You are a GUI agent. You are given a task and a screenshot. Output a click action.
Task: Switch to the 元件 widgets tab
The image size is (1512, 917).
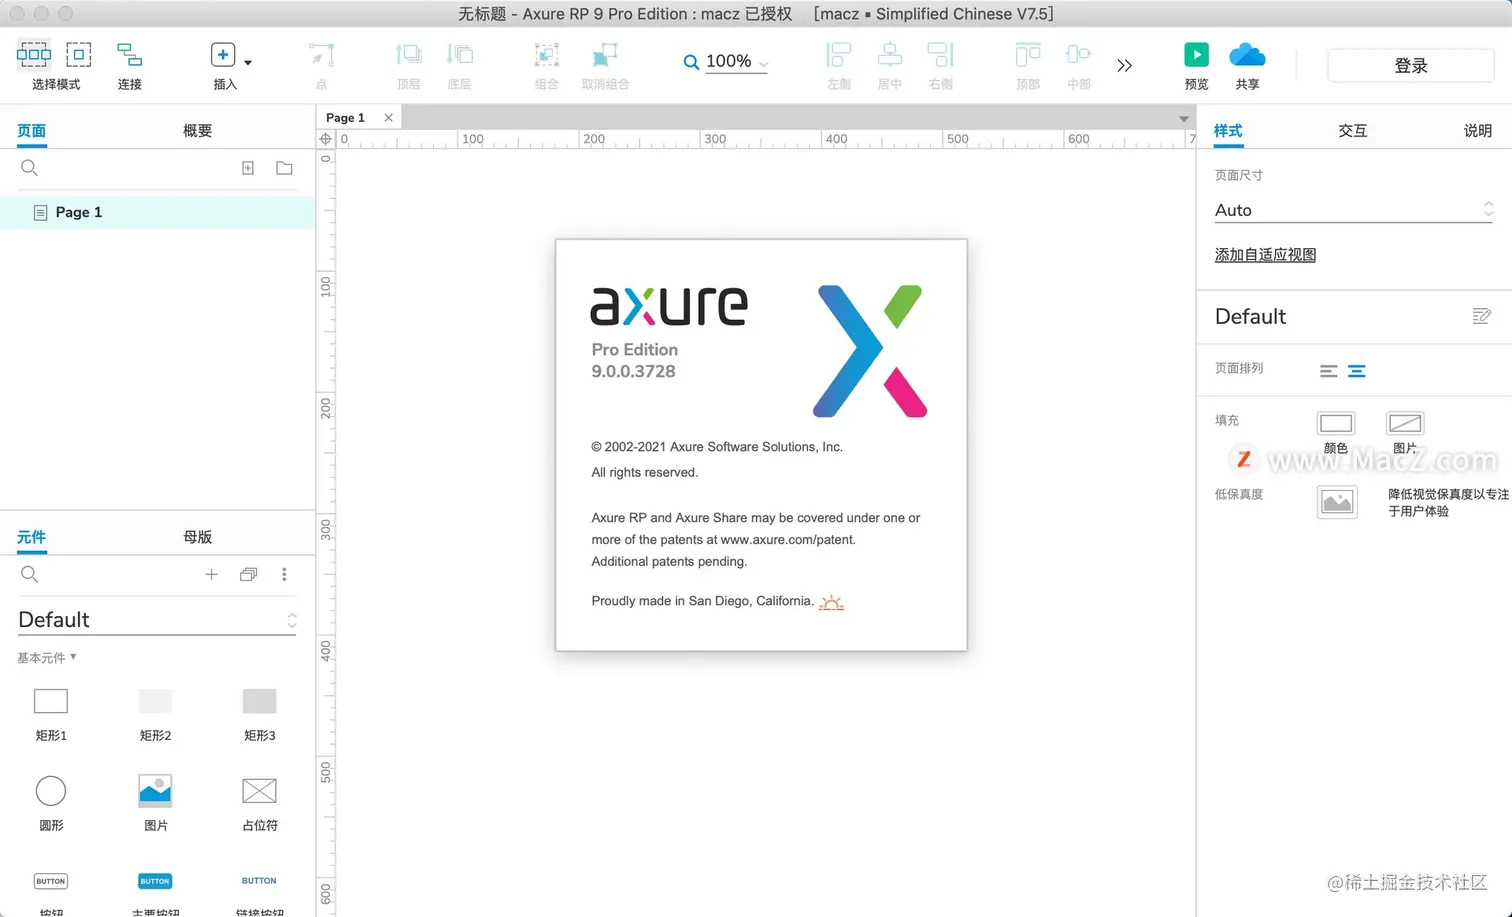pos(32,537)
